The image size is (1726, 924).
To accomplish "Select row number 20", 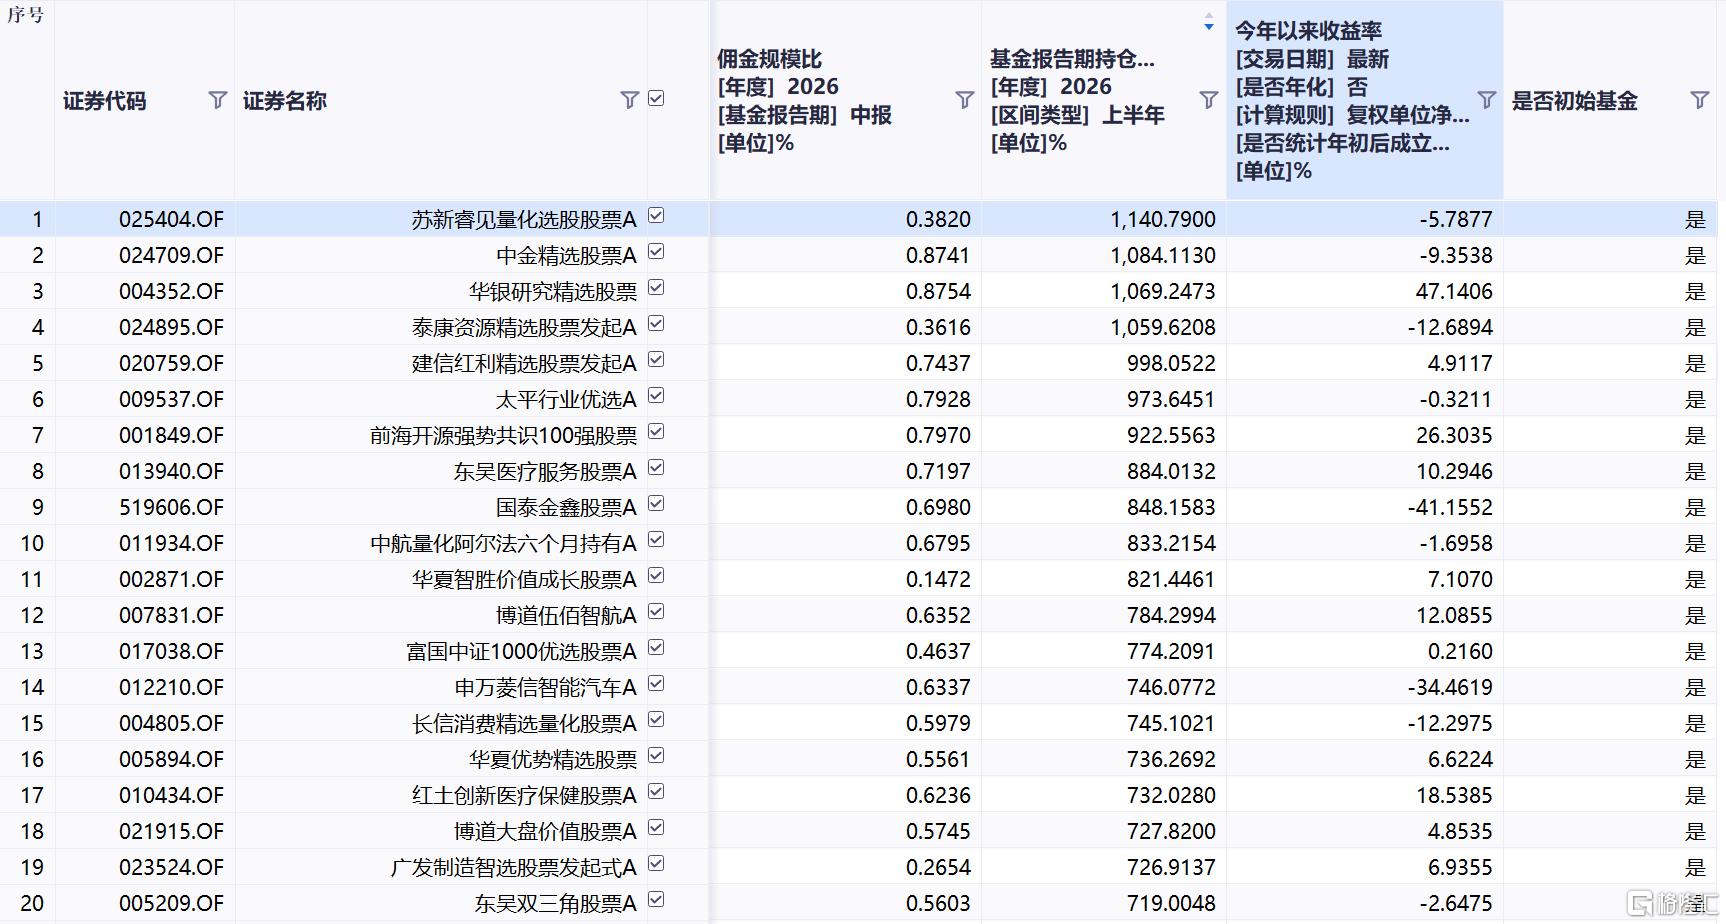I will (32, 903).
